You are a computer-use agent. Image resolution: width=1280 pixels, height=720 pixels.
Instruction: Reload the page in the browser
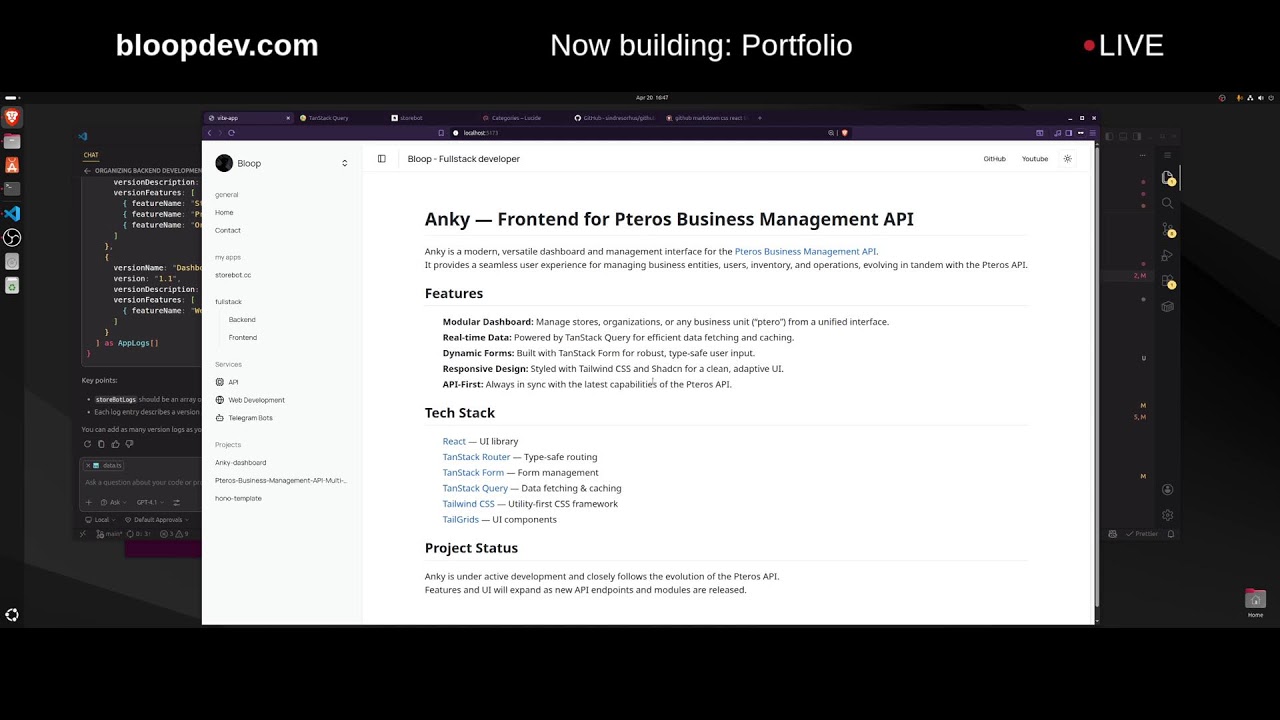[231, 133]
